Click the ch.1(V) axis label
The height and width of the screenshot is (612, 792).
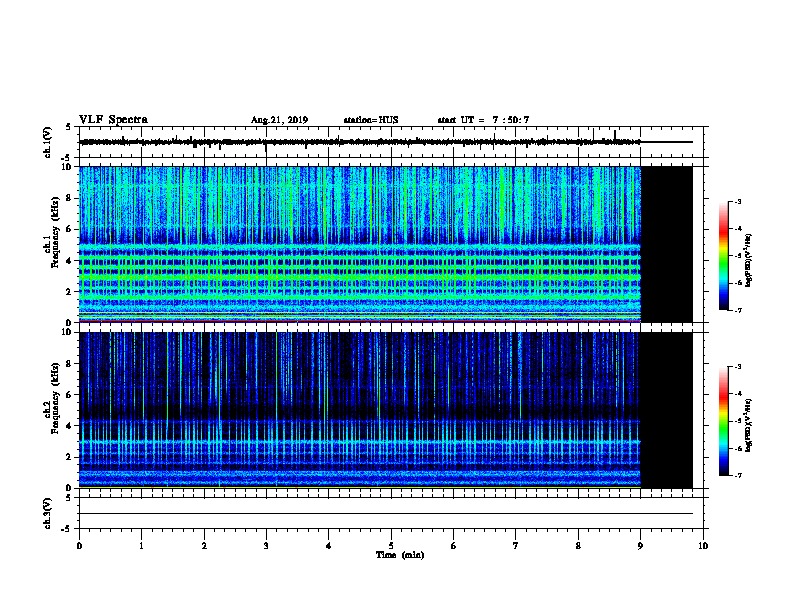coord(48,142)
